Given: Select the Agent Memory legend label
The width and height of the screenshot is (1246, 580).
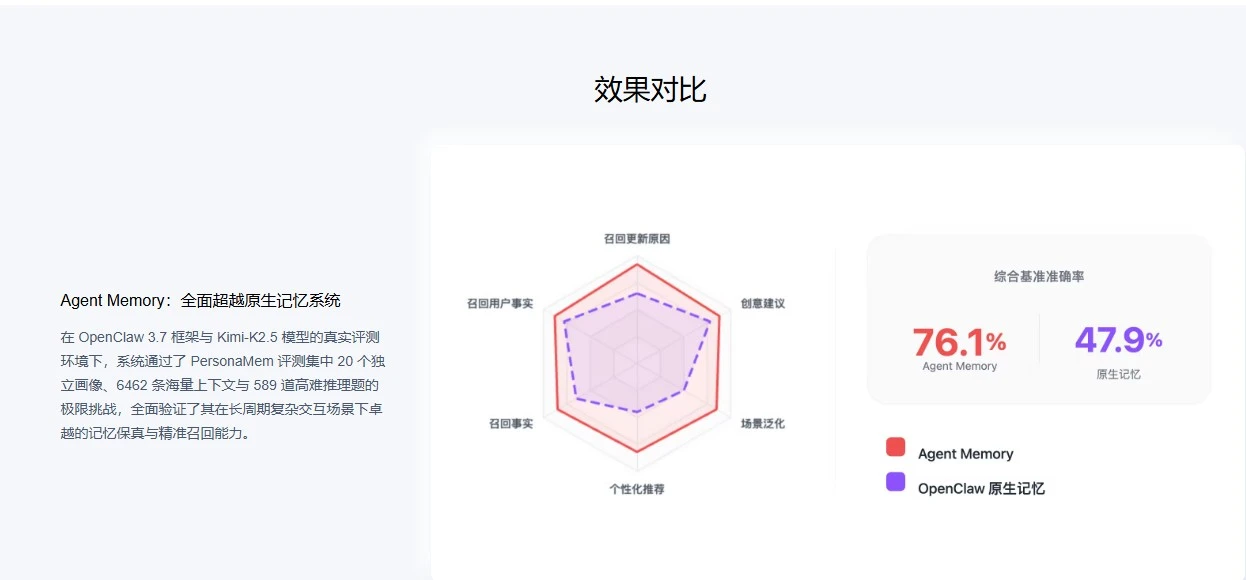Looking at the screenshot, I should (x=965, y=454).
